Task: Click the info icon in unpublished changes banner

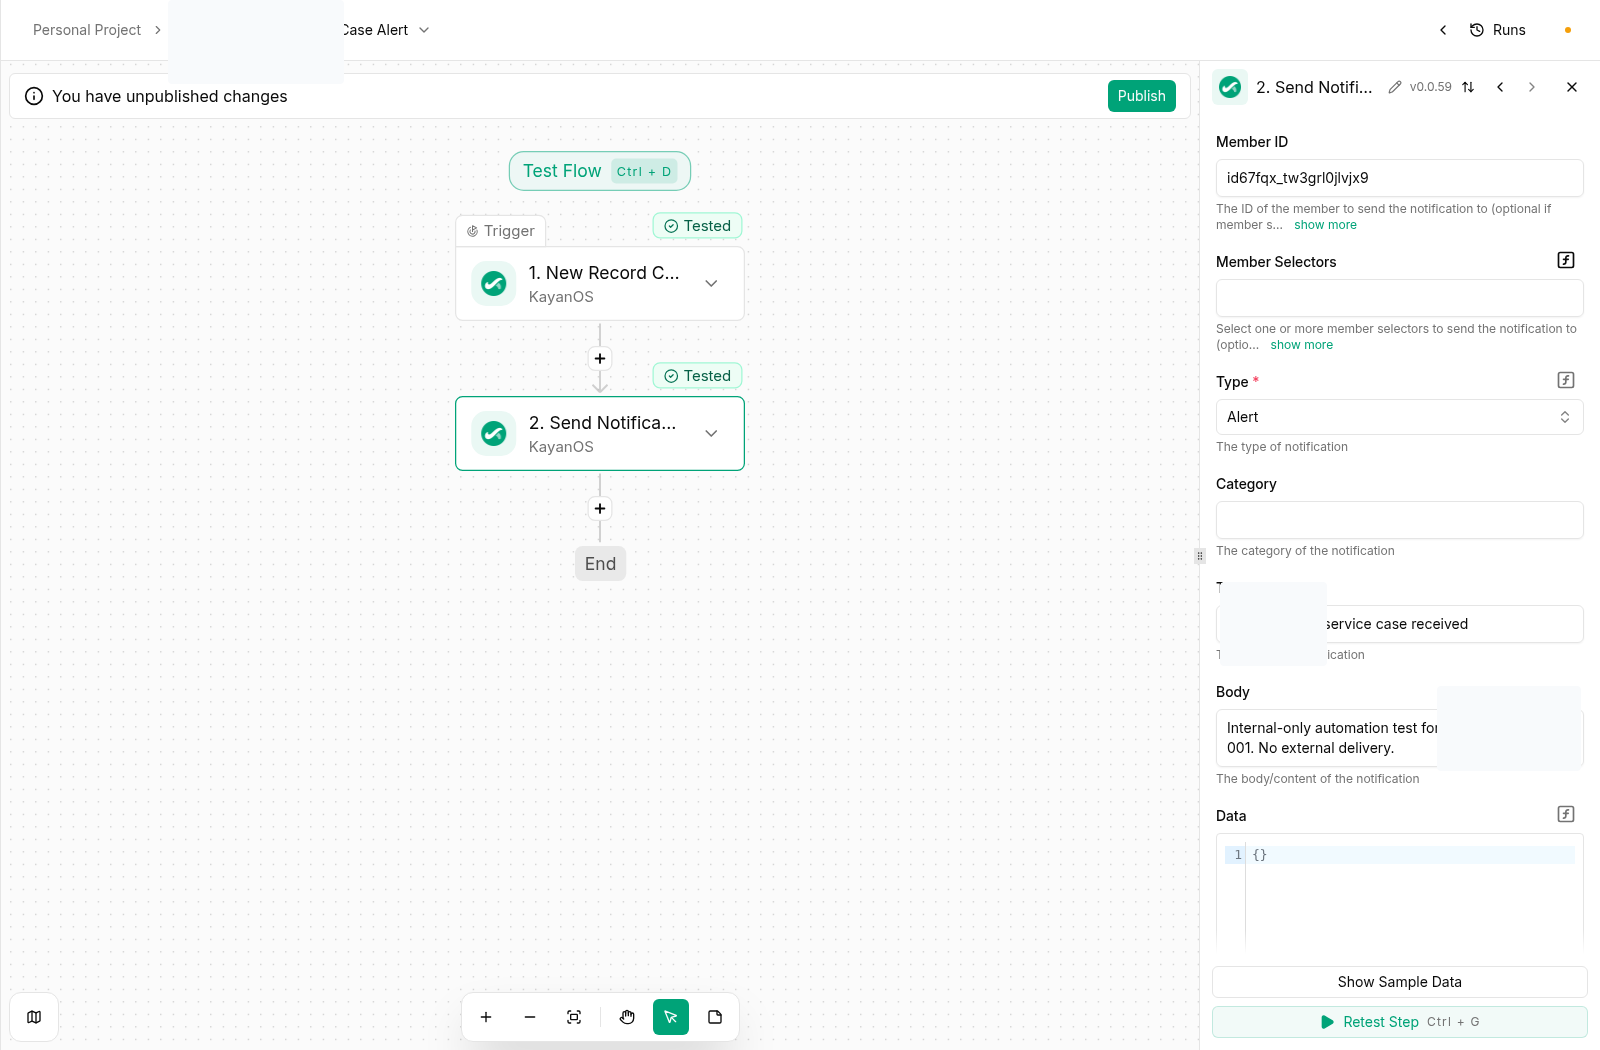Action: click(x=34, y=96)
